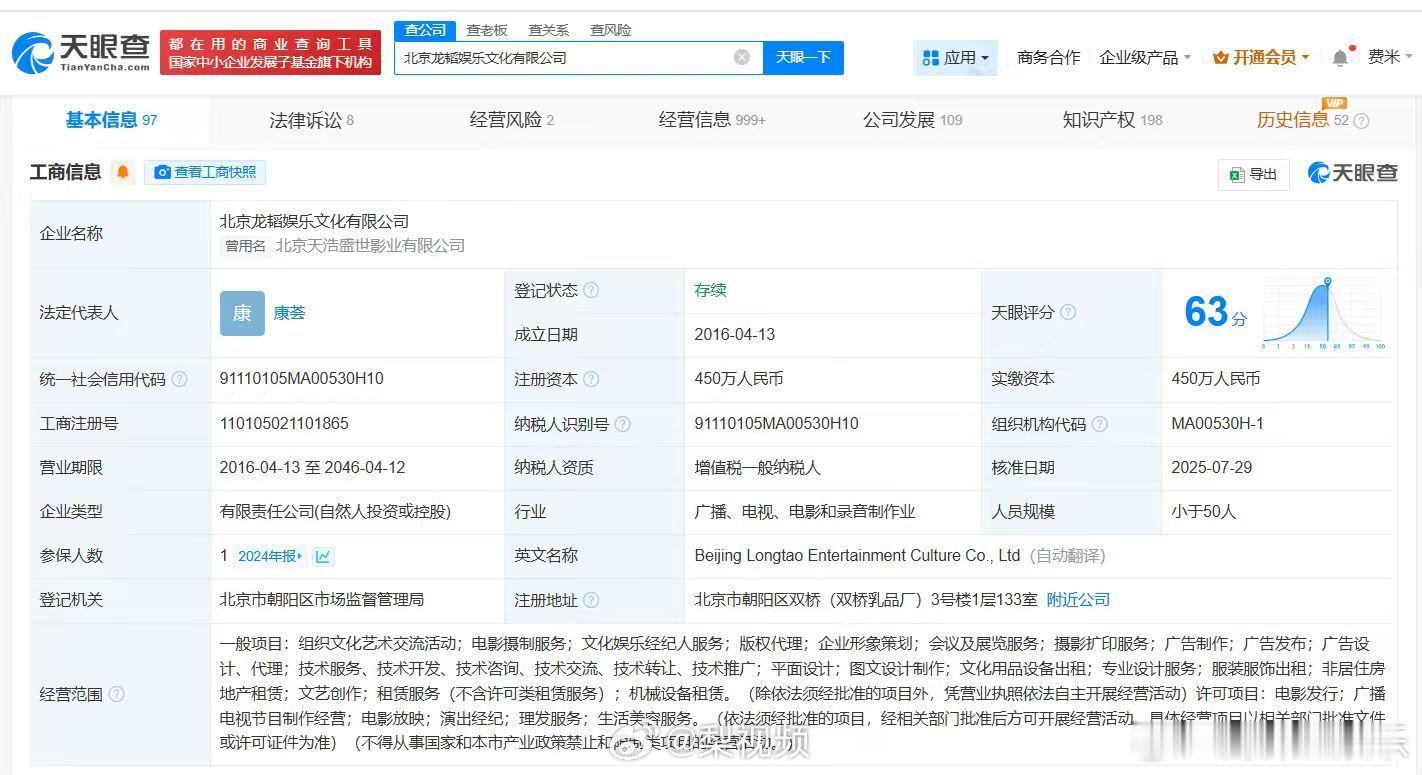Switch to the 历史信息 tab
Image resolution: width=1422 pixels, height=775 pixels.
click(1302, 120)
